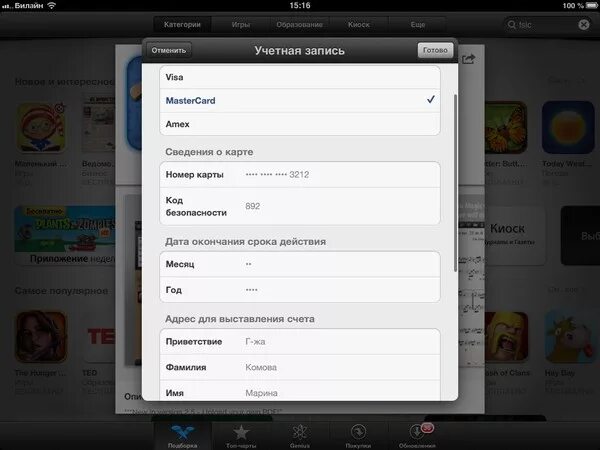The width and height of the screenshot is (600, 450).
Task: Open the Еще tab
Action: point(417,24)
